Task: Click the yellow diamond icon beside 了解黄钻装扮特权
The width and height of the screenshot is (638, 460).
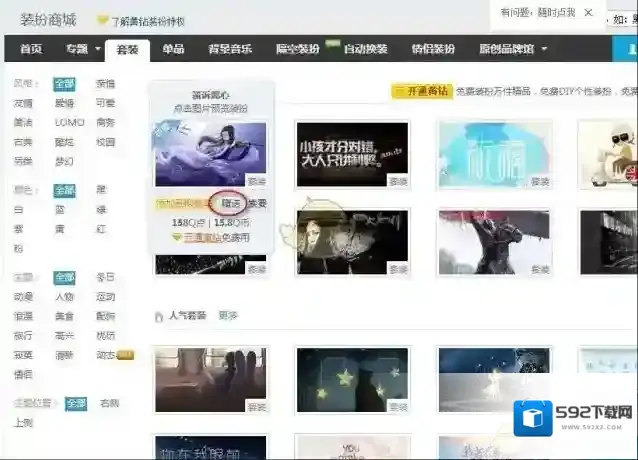Action: 102,20
